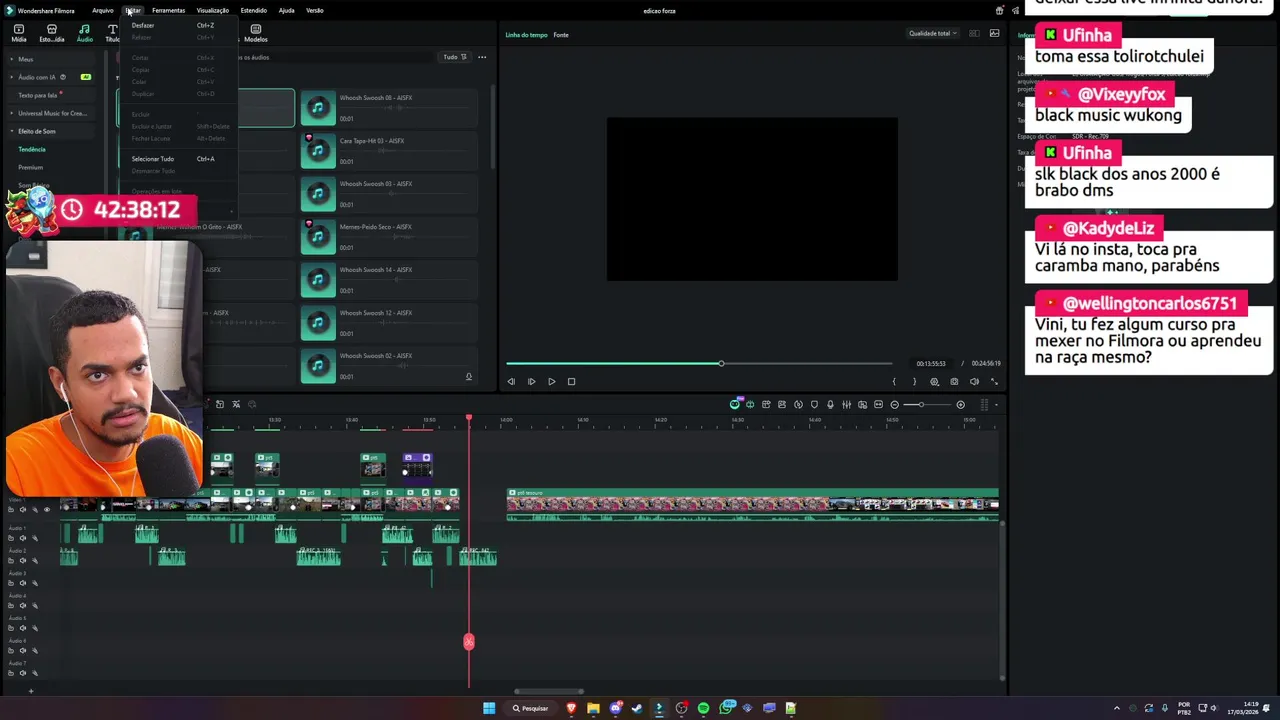Open the Modelos panel icon

(x=256, y=33)
